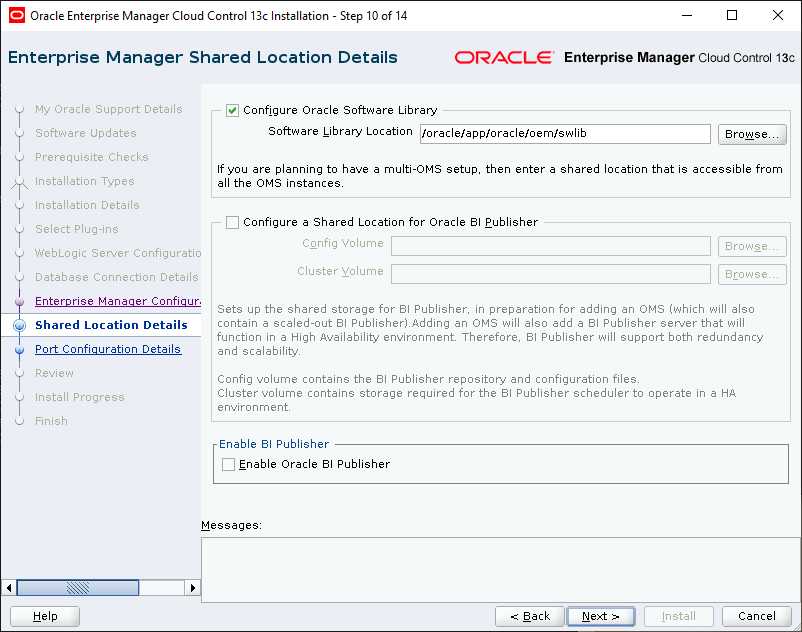802x632 pixels.
Task: Click the Installation Details step
Action: tap(87, 206)
